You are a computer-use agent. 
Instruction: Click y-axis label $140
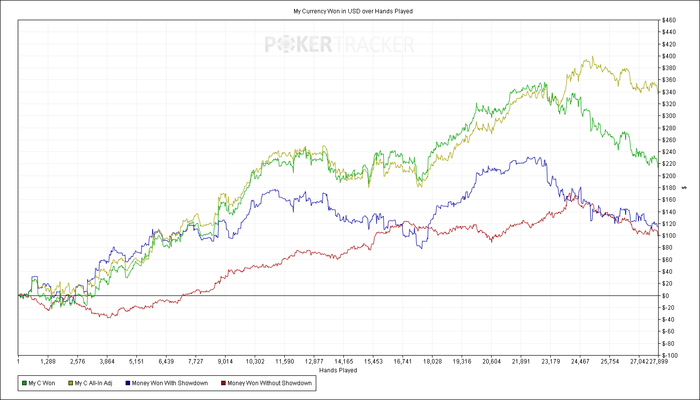pyautogui.click(x=668, y=212)
